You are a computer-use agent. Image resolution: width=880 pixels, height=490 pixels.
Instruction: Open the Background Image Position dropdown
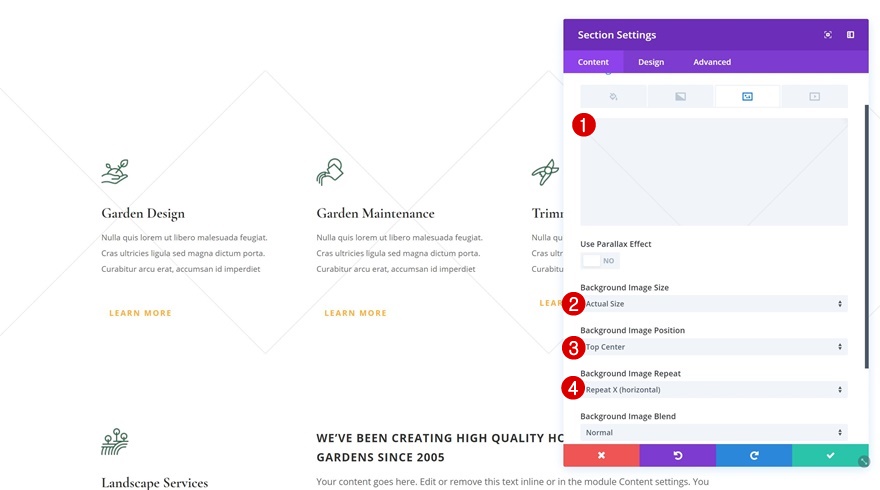714,347
